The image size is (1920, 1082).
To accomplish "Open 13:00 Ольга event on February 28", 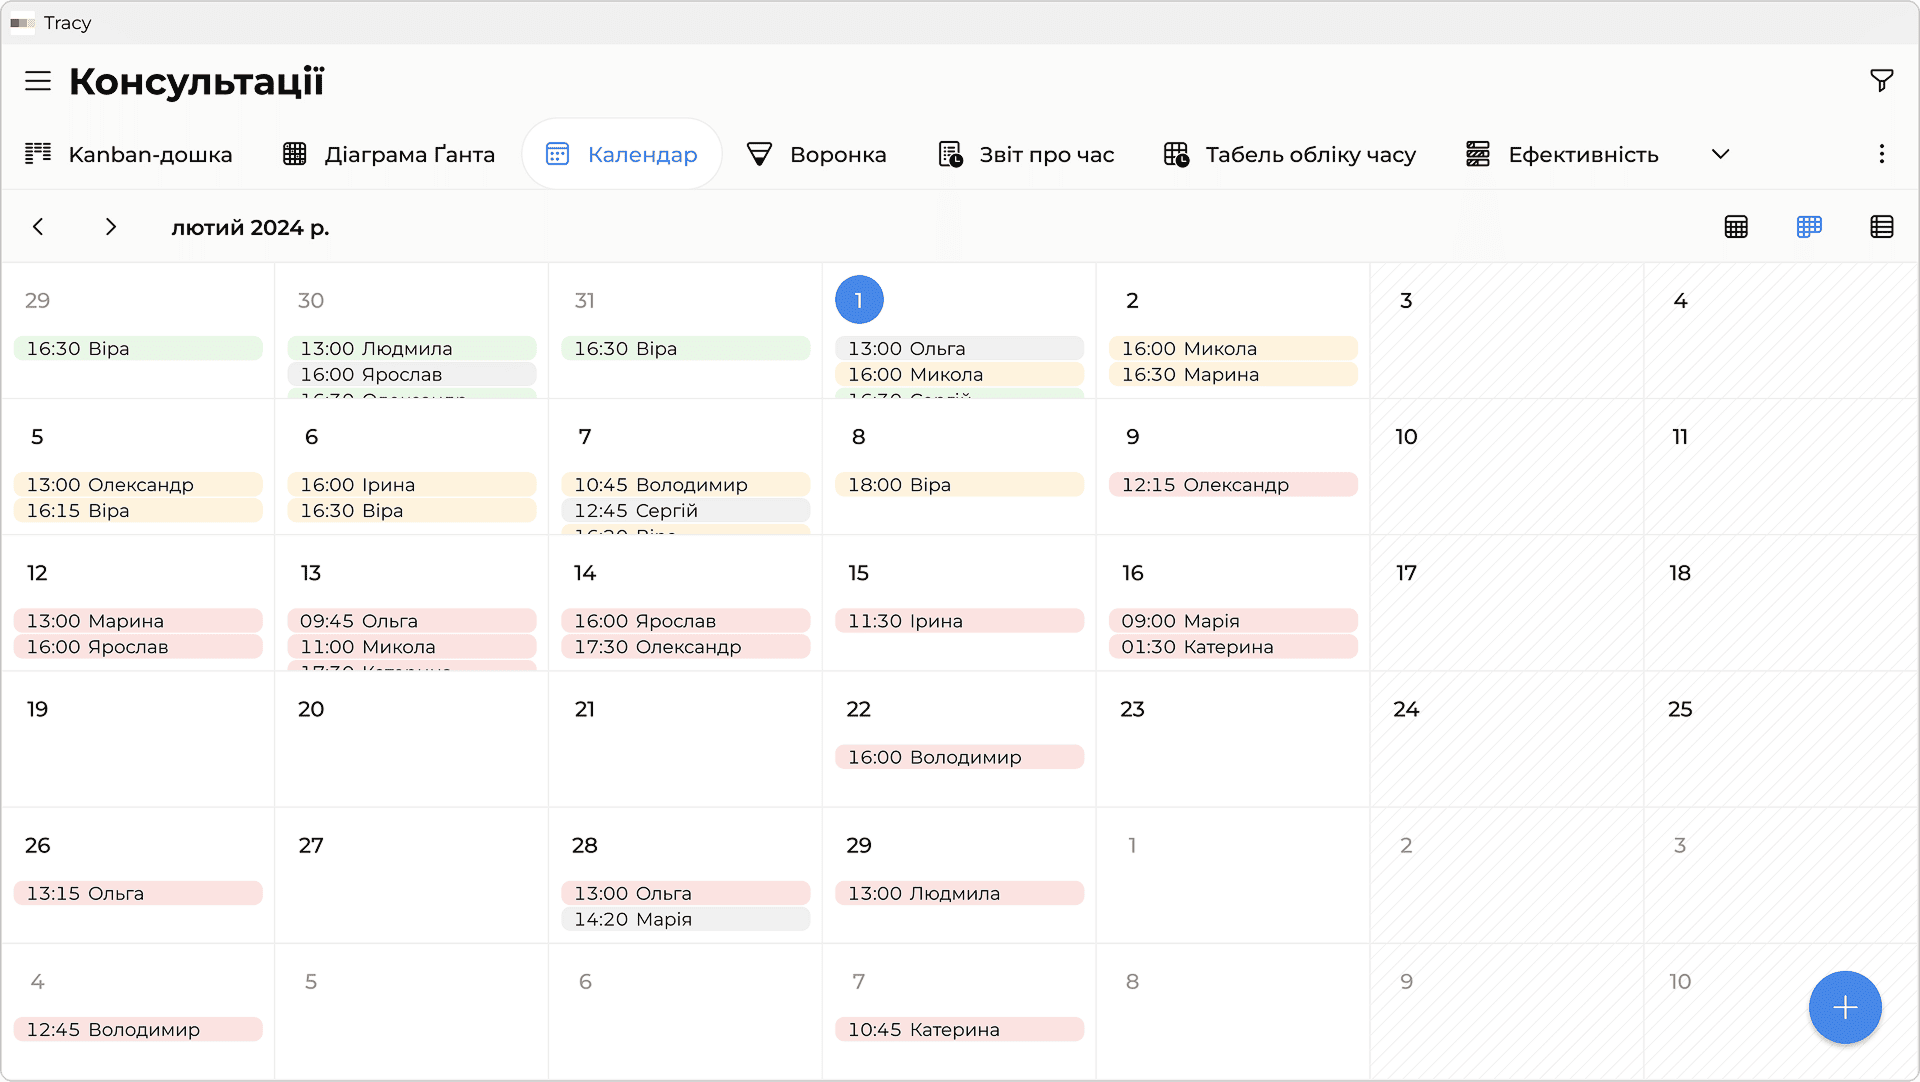I will click(686, 893).
